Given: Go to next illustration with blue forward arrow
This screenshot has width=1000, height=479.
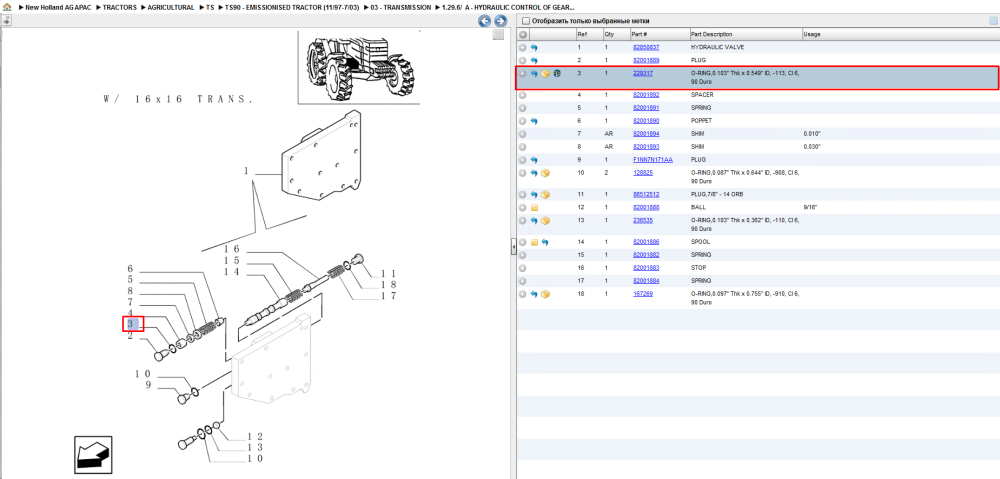Looking at the screenshot, I should point(501,21).
